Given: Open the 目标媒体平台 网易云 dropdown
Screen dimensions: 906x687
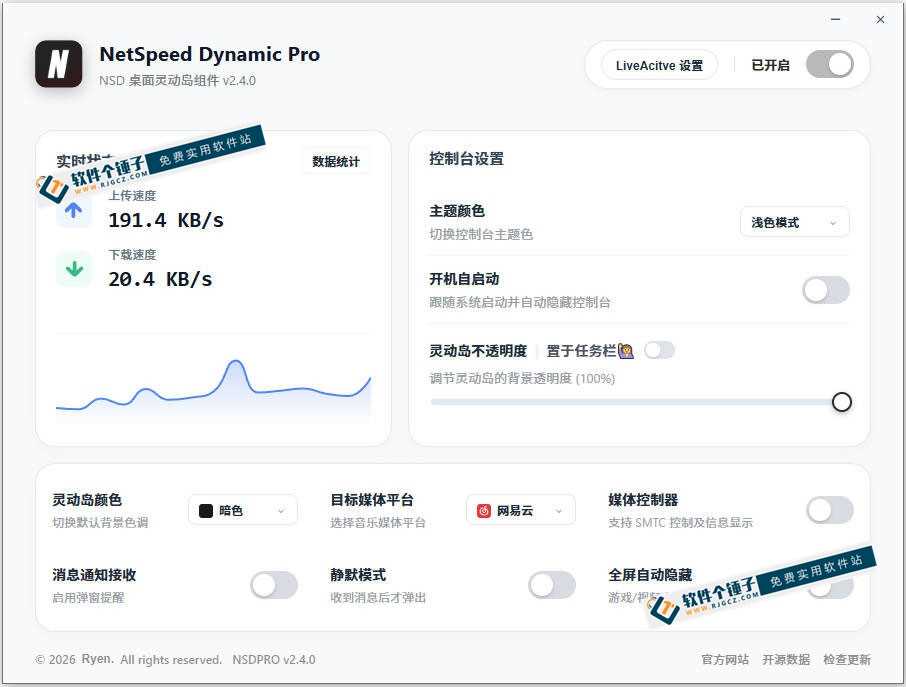Looking at the screenshot, I should coord(521,511).
